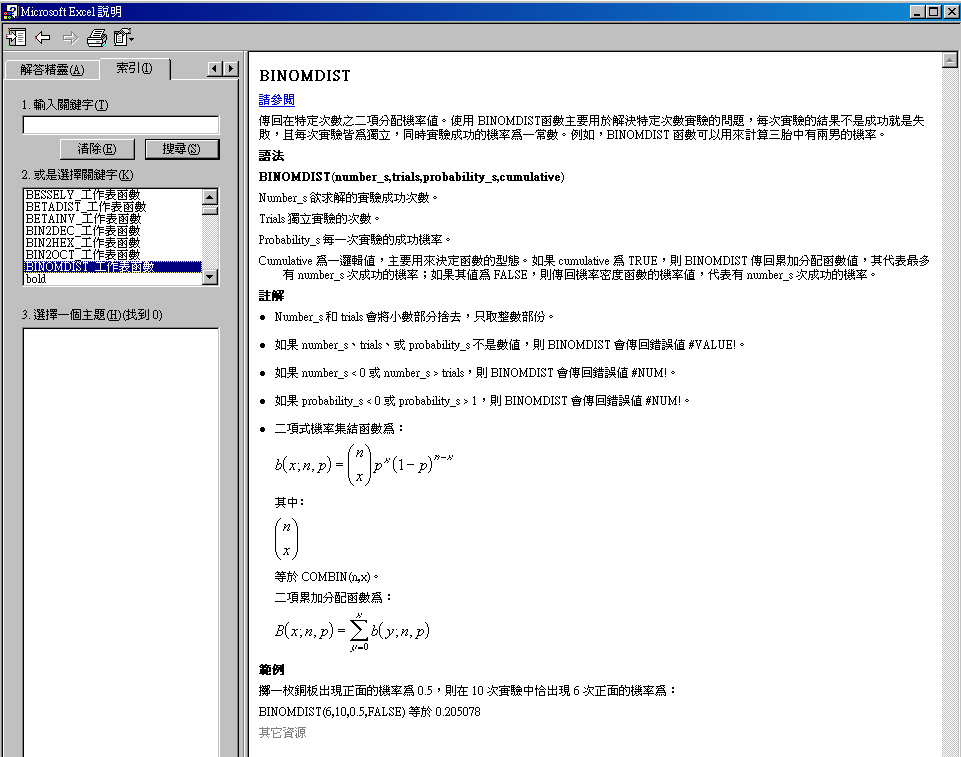The image size is (961, 757).
Task: Select BIN2HEX_工作表函數 in keyword list
Action: tap(83, 243)
